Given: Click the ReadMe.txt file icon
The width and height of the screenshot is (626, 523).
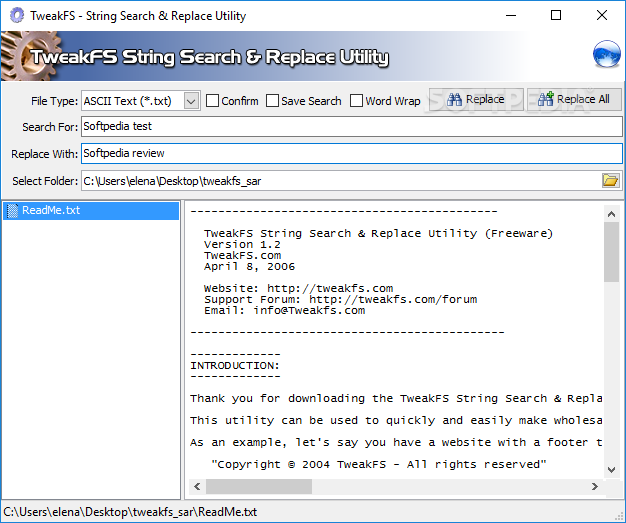Looking at the screenshot, I should (12, 210).
